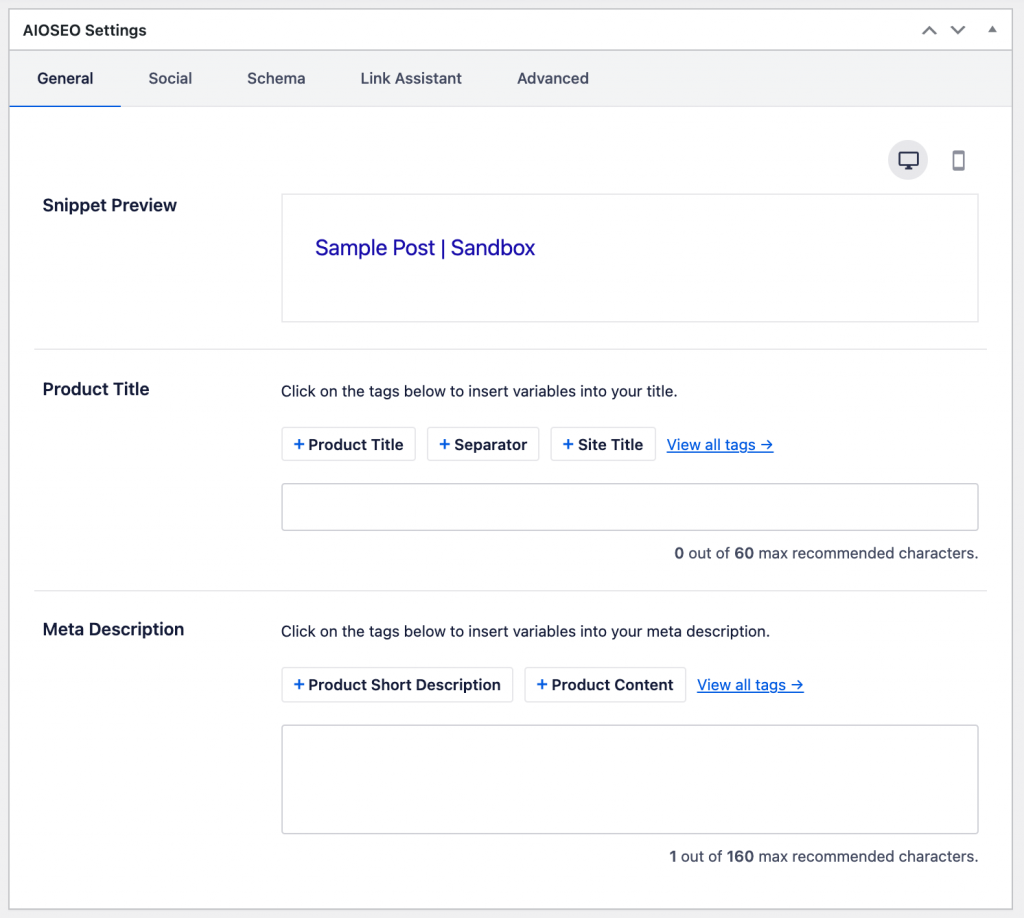Open the Link Assistant tab

pyautogui.click(x=411, y=78)
